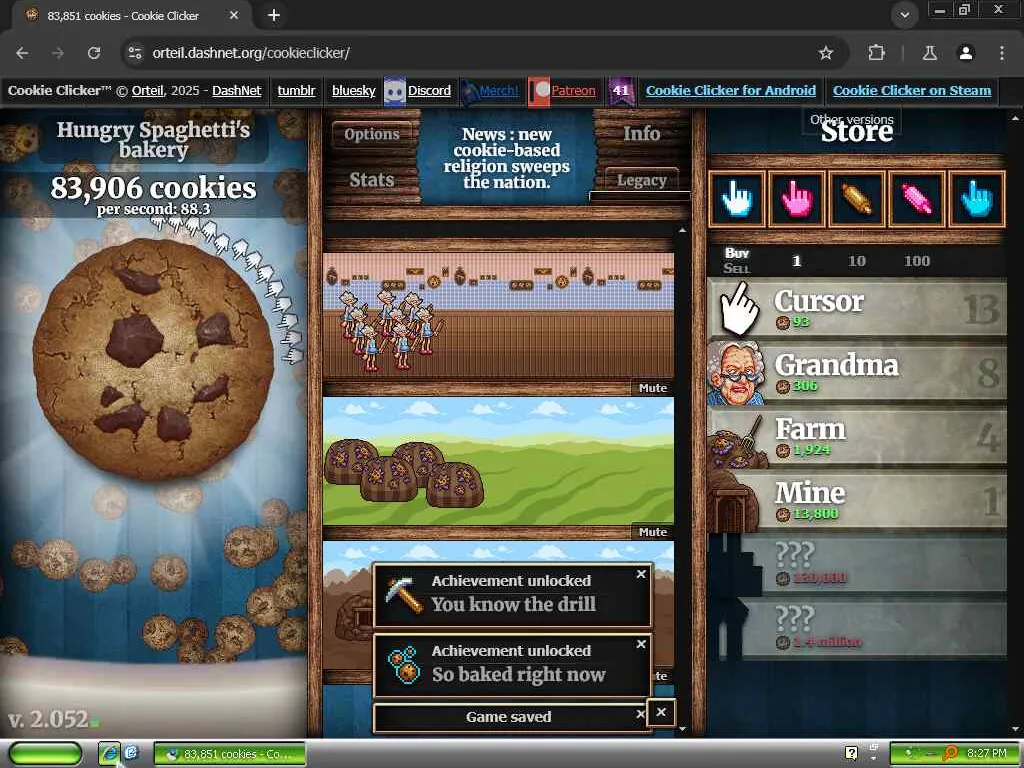Bookmark this page with the star
The image size is (1024, 768).
825,53
